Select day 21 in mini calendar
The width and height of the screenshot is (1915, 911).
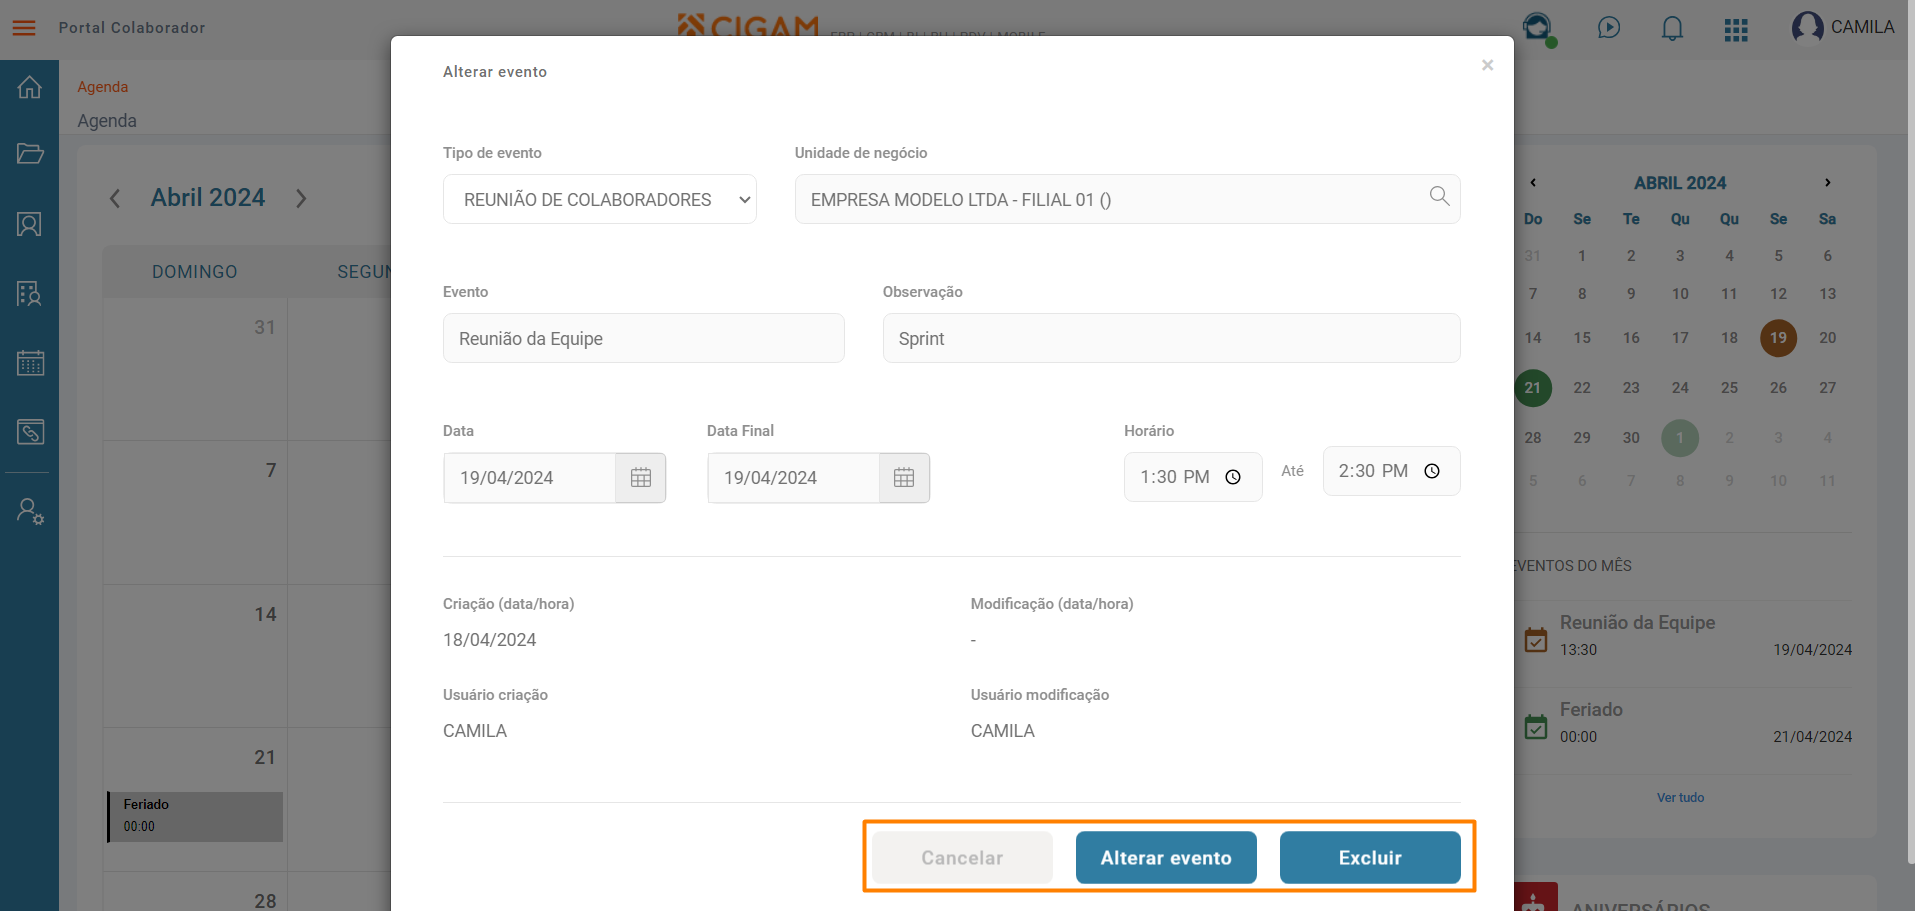click(1533, 388)
